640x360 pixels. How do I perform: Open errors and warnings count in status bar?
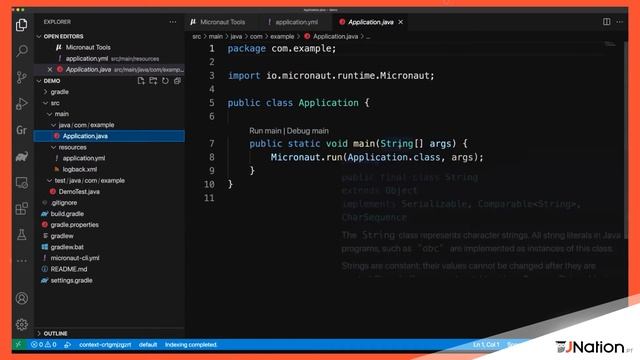(x=44, y=344)
